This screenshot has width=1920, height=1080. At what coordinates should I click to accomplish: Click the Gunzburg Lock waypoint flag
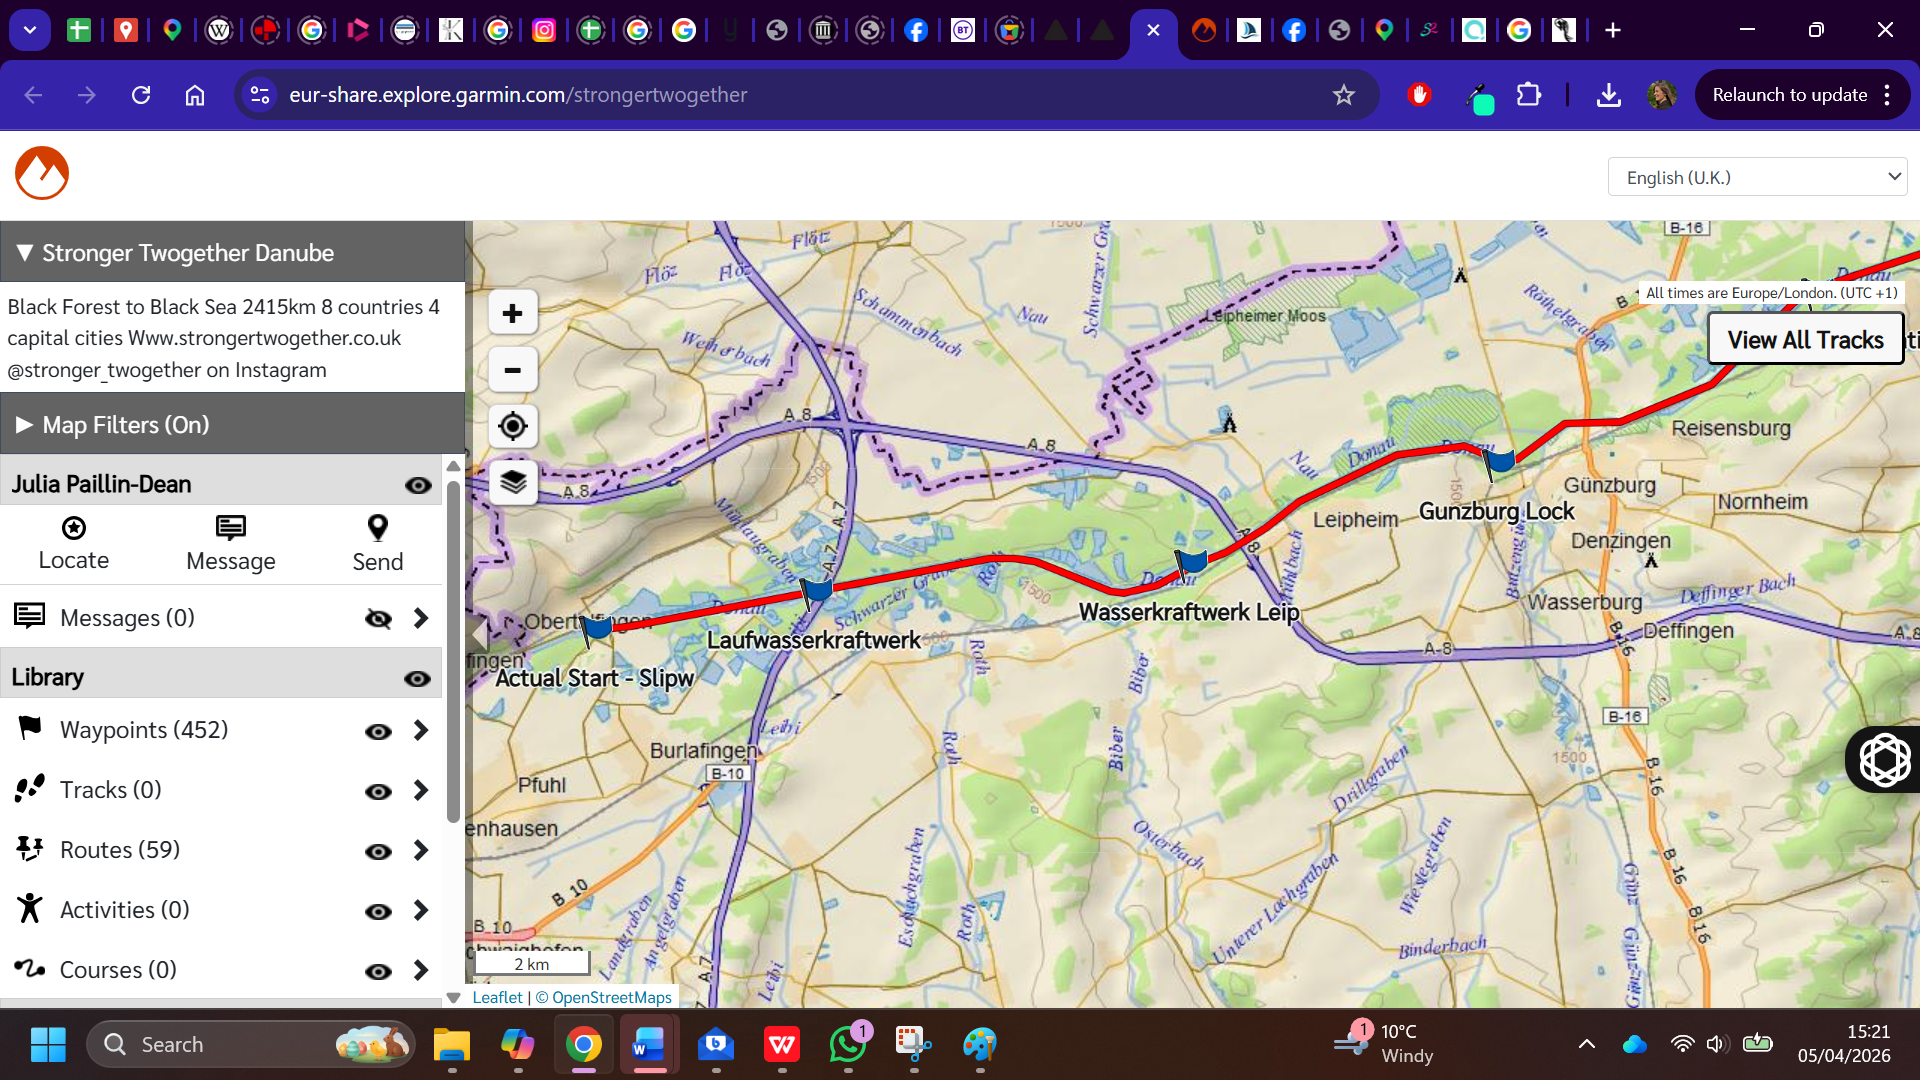(x=1499, y=462)
